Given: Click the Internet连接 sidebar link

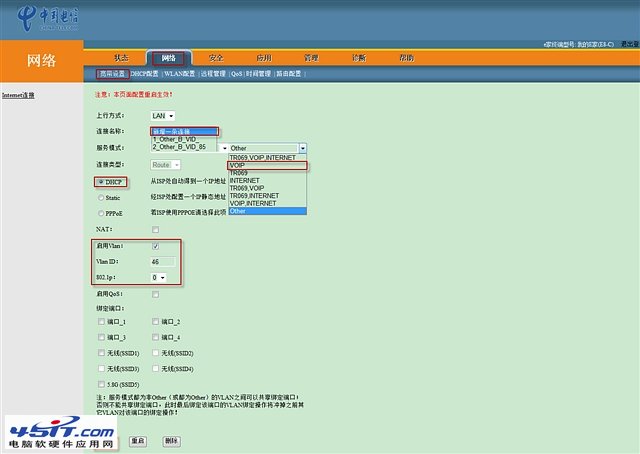Looking at the screenshot, I should [x=18, y=95].
